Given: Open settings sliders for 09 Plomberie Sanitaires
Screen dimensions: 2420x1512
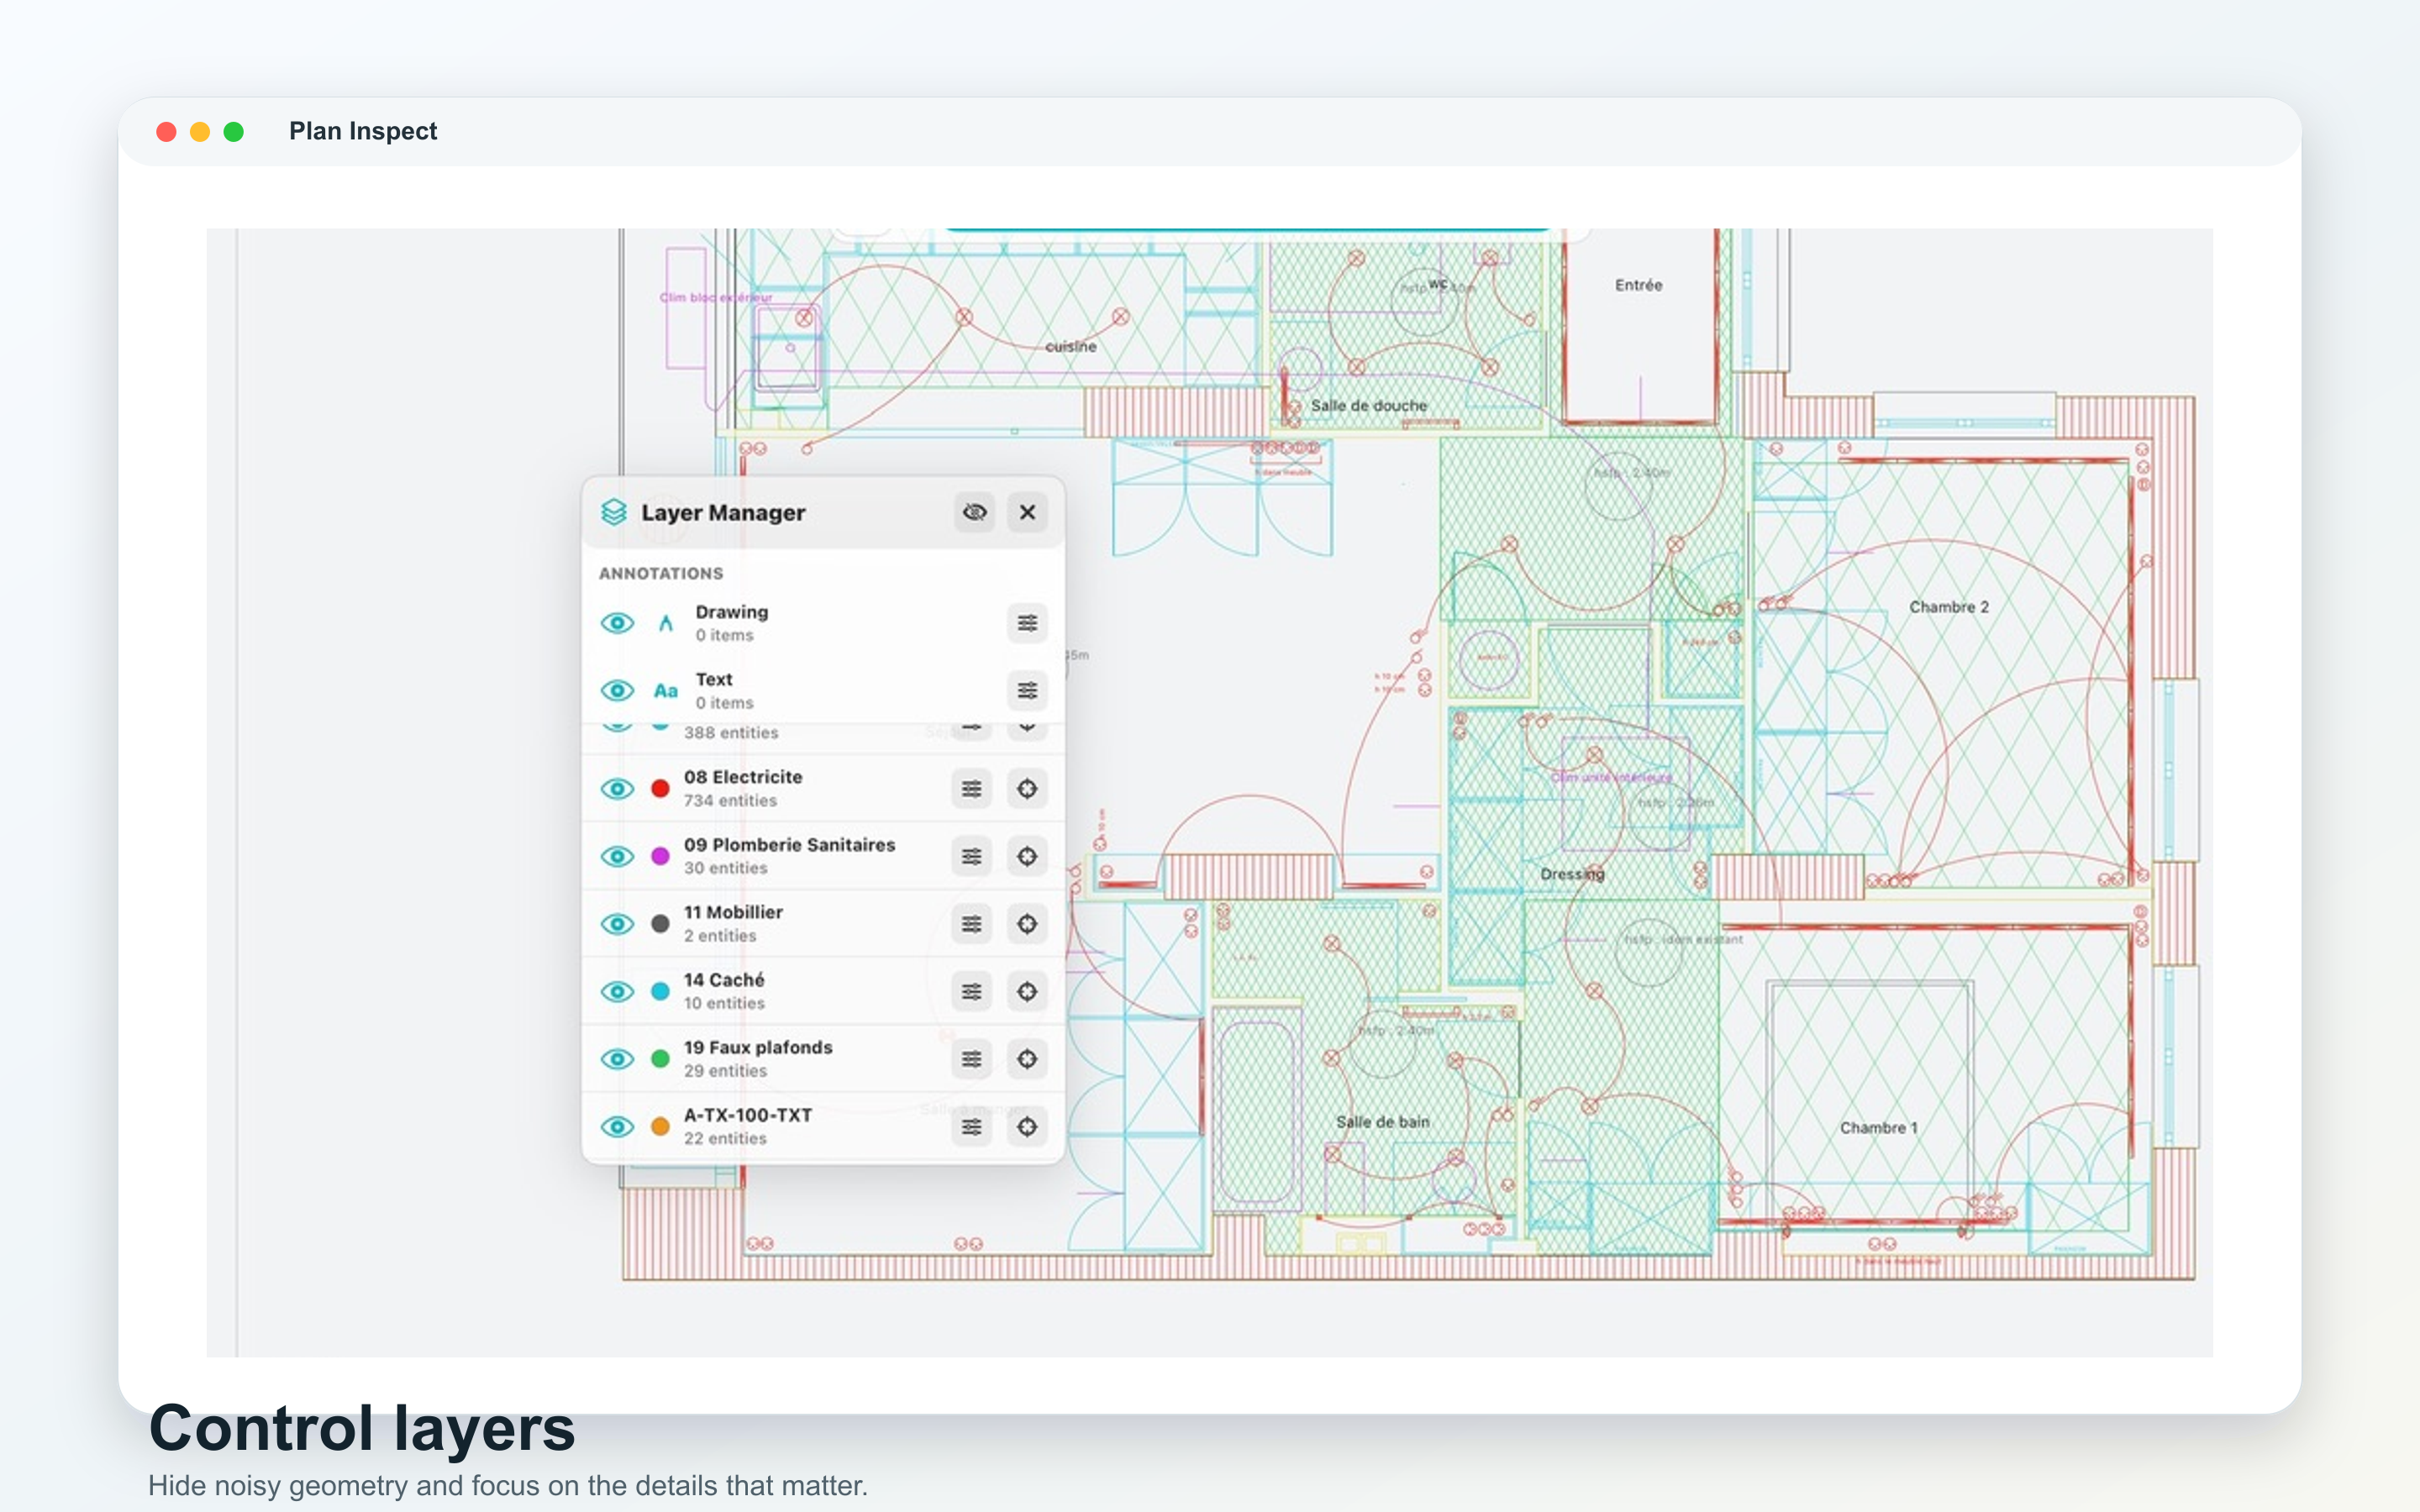Looking at the screenshot, I should pos(971,856).
